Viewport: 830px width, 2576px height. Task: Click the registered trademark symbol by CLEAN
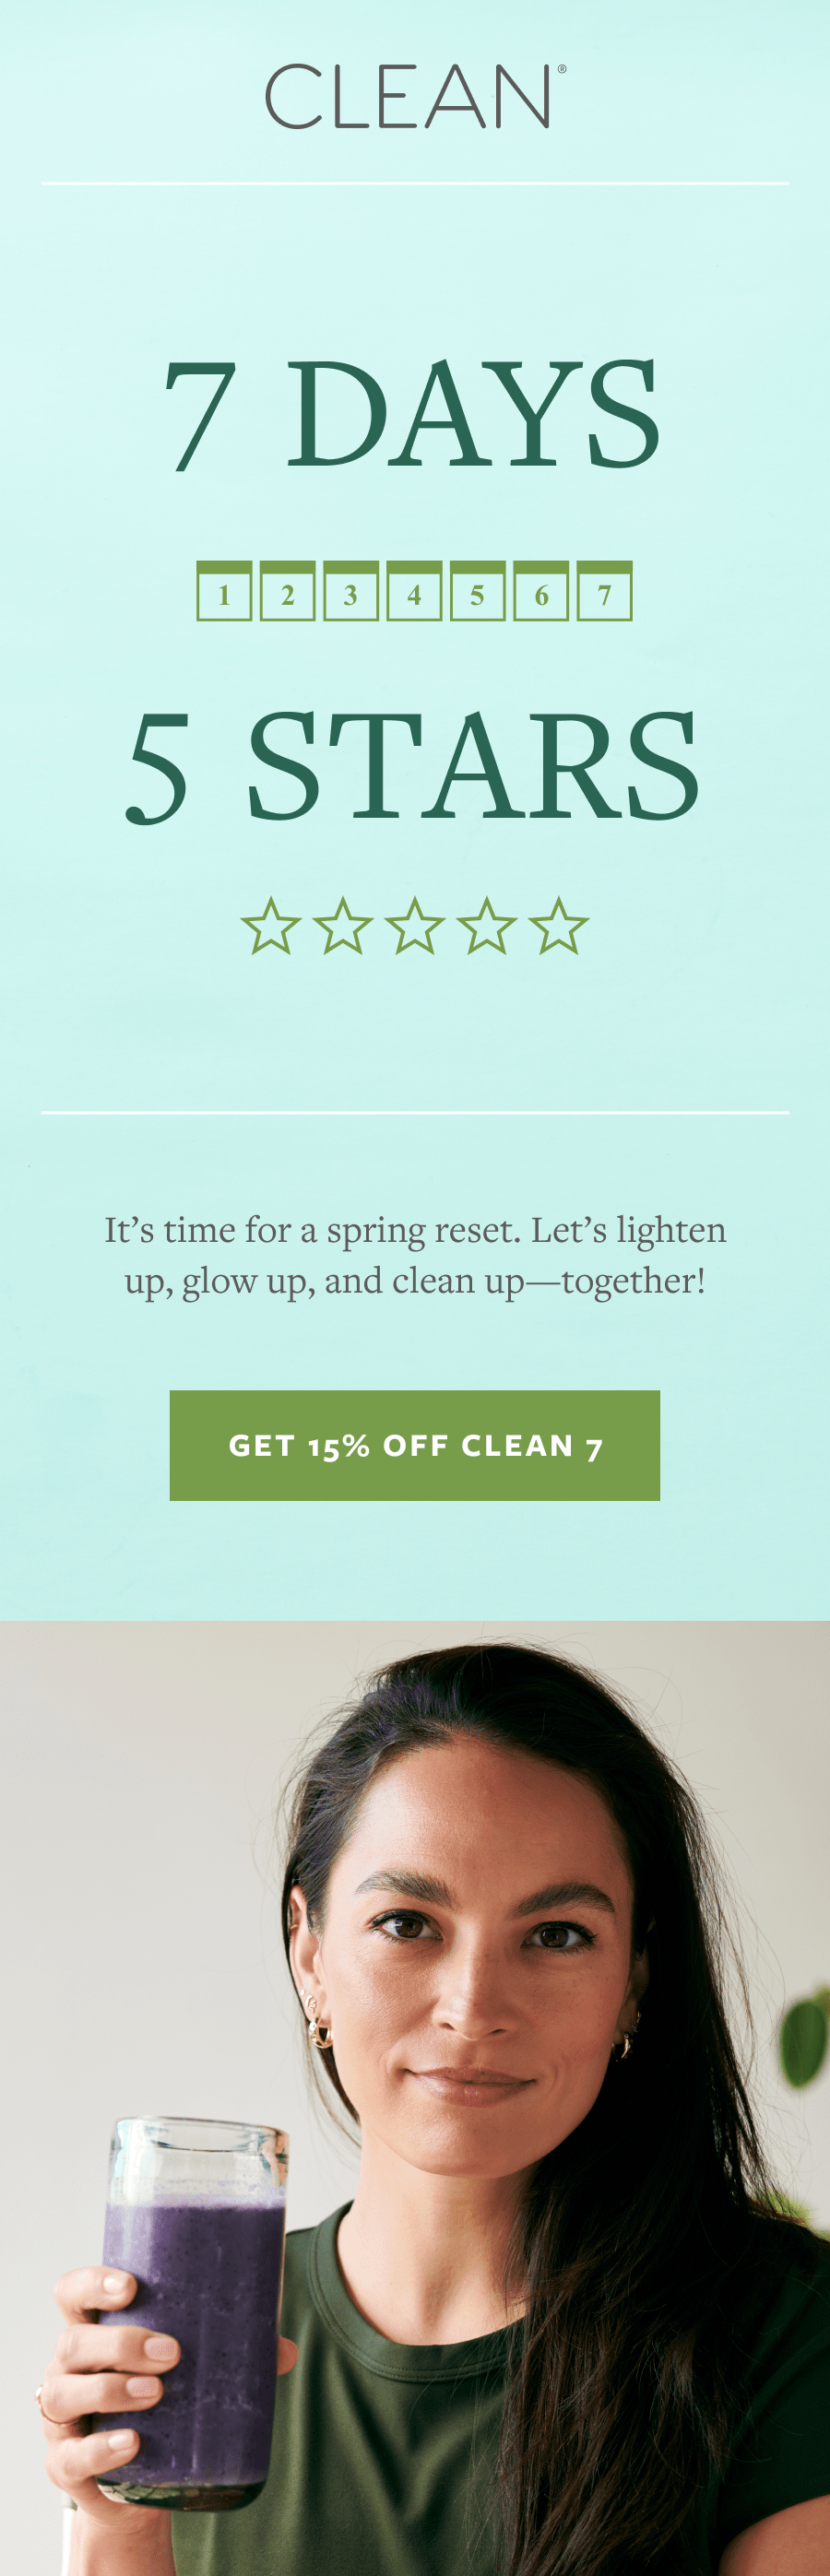pos(562,69)
